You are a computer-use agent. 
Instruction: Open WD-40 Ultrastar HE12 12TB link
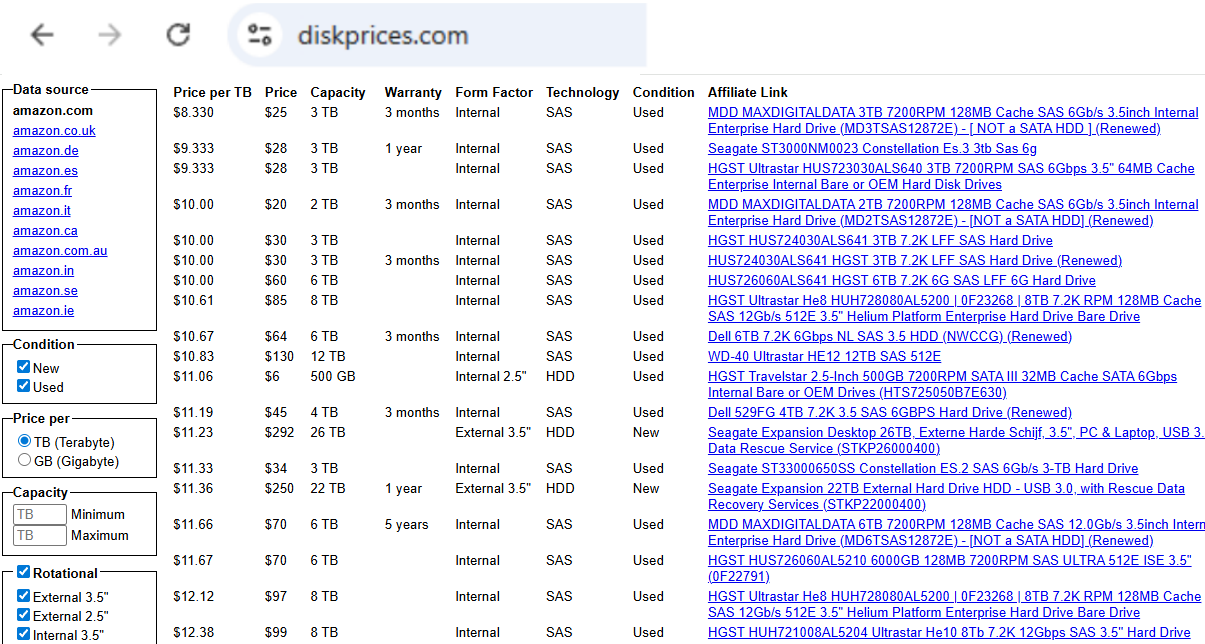pos(824,356)
